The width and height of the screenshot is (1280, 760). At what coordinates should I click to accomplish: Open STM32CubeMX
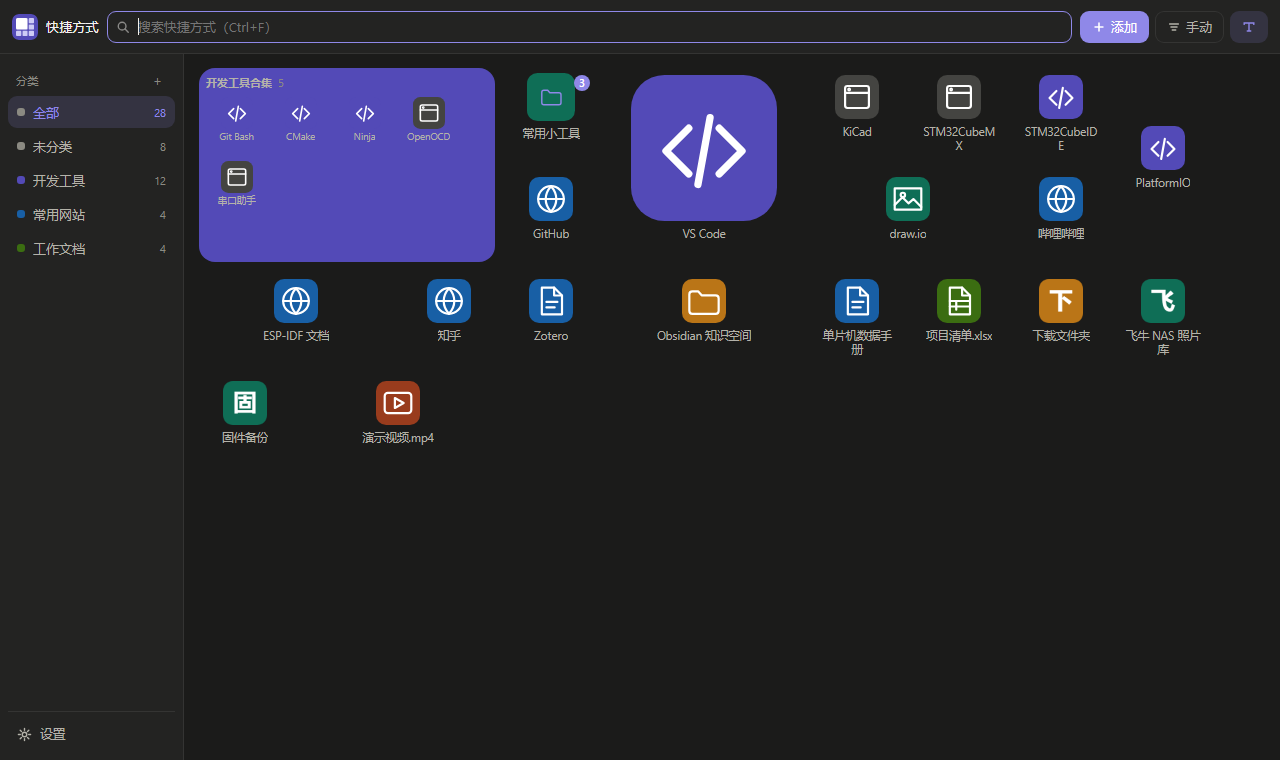(x=959, y=97)
